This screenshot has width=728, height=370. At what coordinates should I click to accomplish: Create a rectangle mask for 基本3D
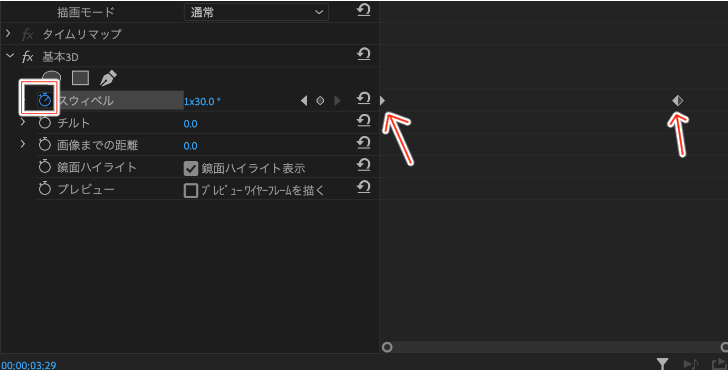(80, 78)
